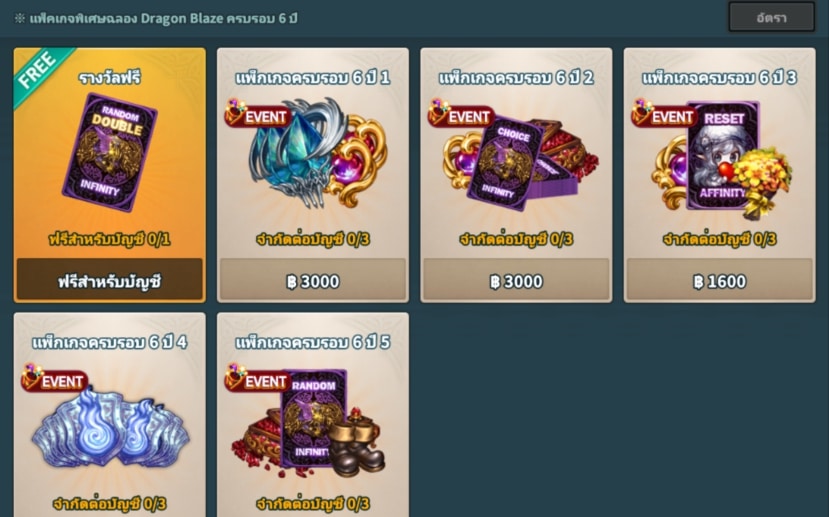Buy anniversary package 1 for ฿3000
829x517 pixels.
pos(313,281)
